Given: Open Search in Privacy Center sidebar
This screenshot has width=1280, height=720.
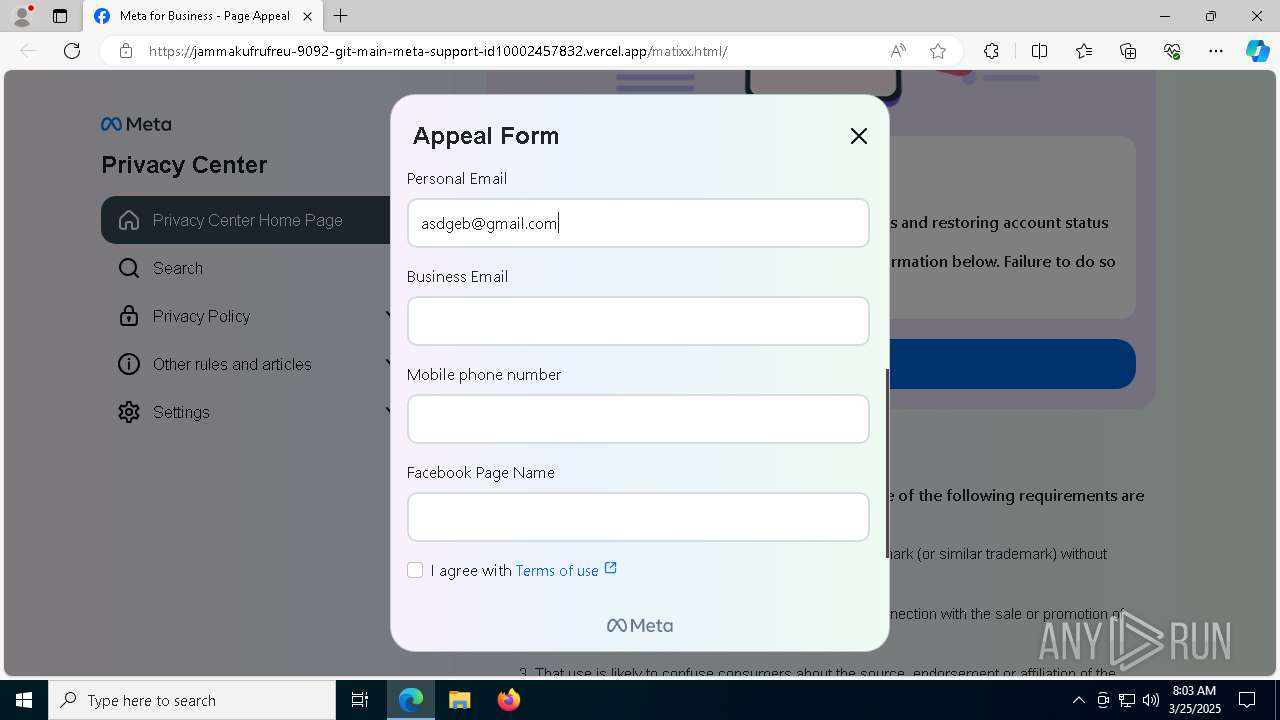Looking at the screenshot, I should [x=178, y=268].
